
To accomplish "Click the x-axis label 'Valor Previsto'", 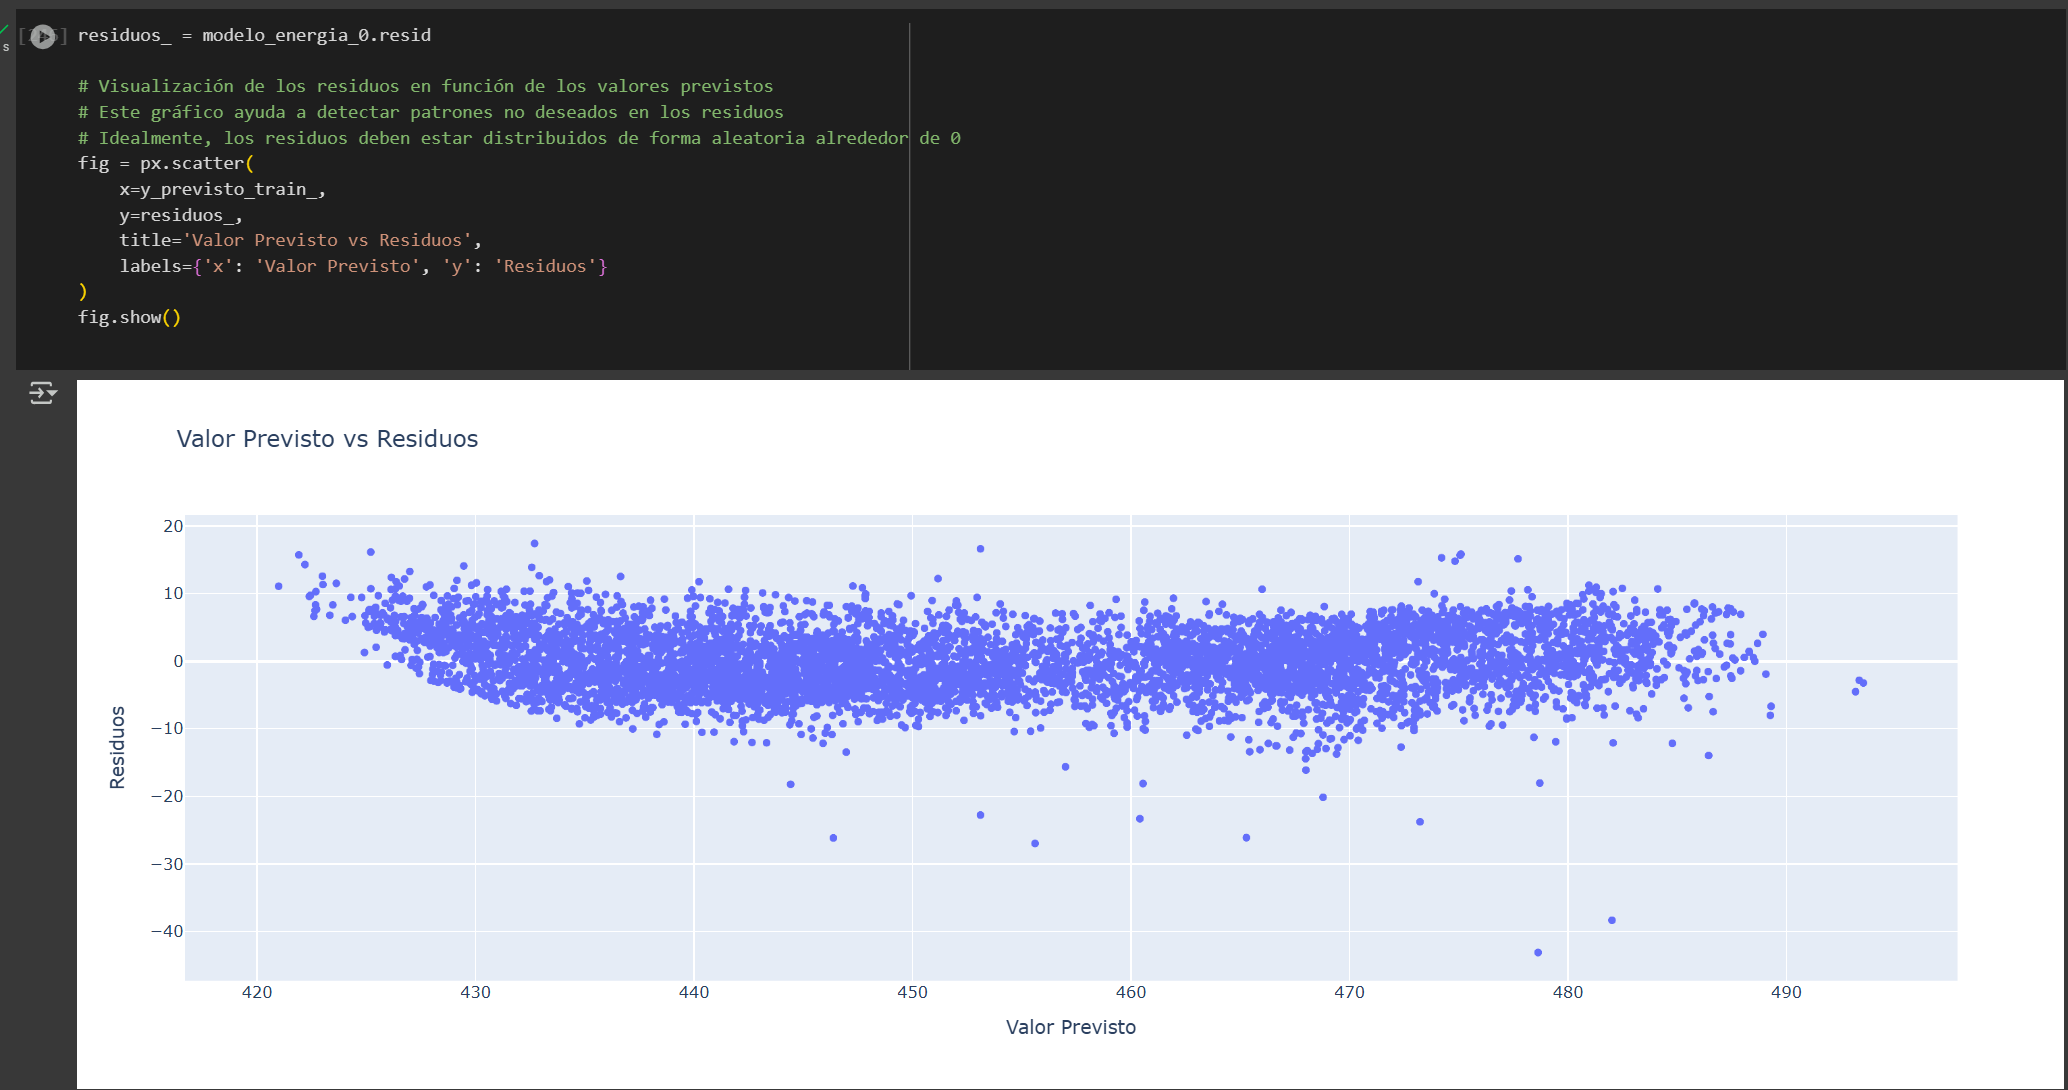I will pyautogui.click(x=1071, y=1027).
